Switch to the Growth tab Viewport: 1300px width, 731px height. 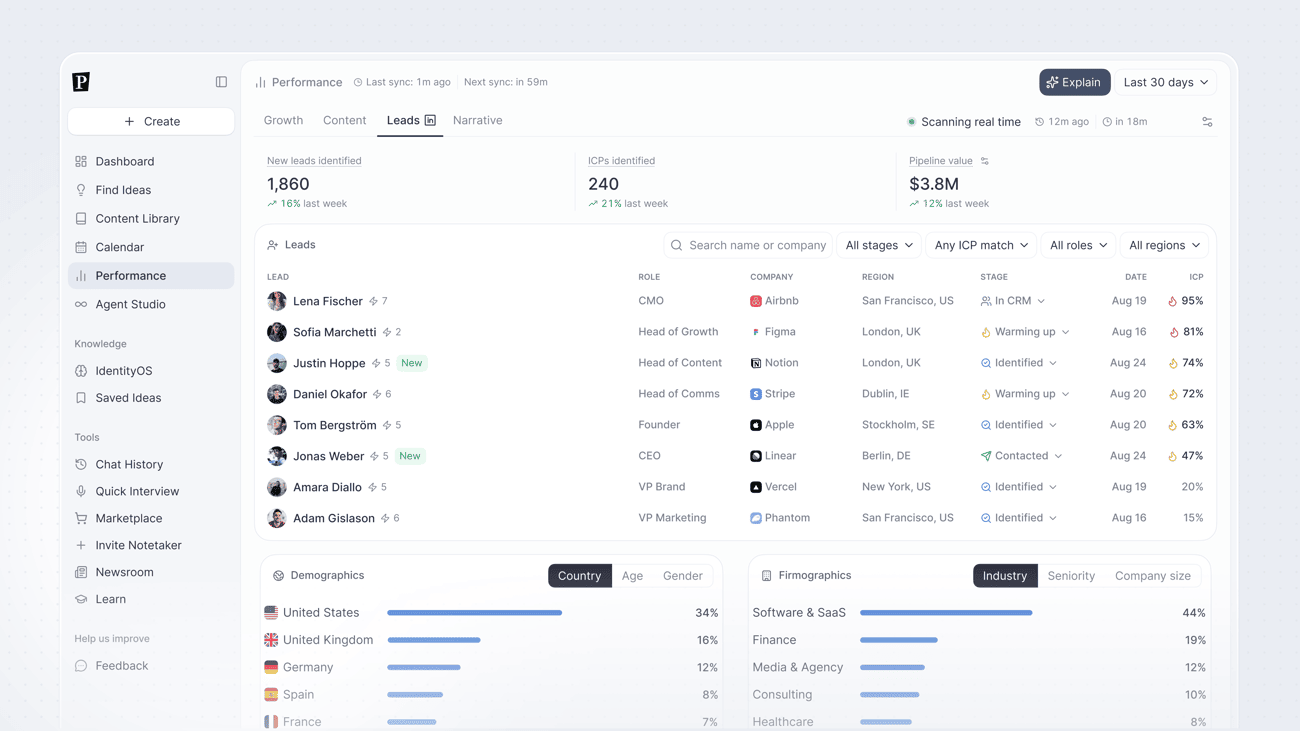(x=283, y=120)
